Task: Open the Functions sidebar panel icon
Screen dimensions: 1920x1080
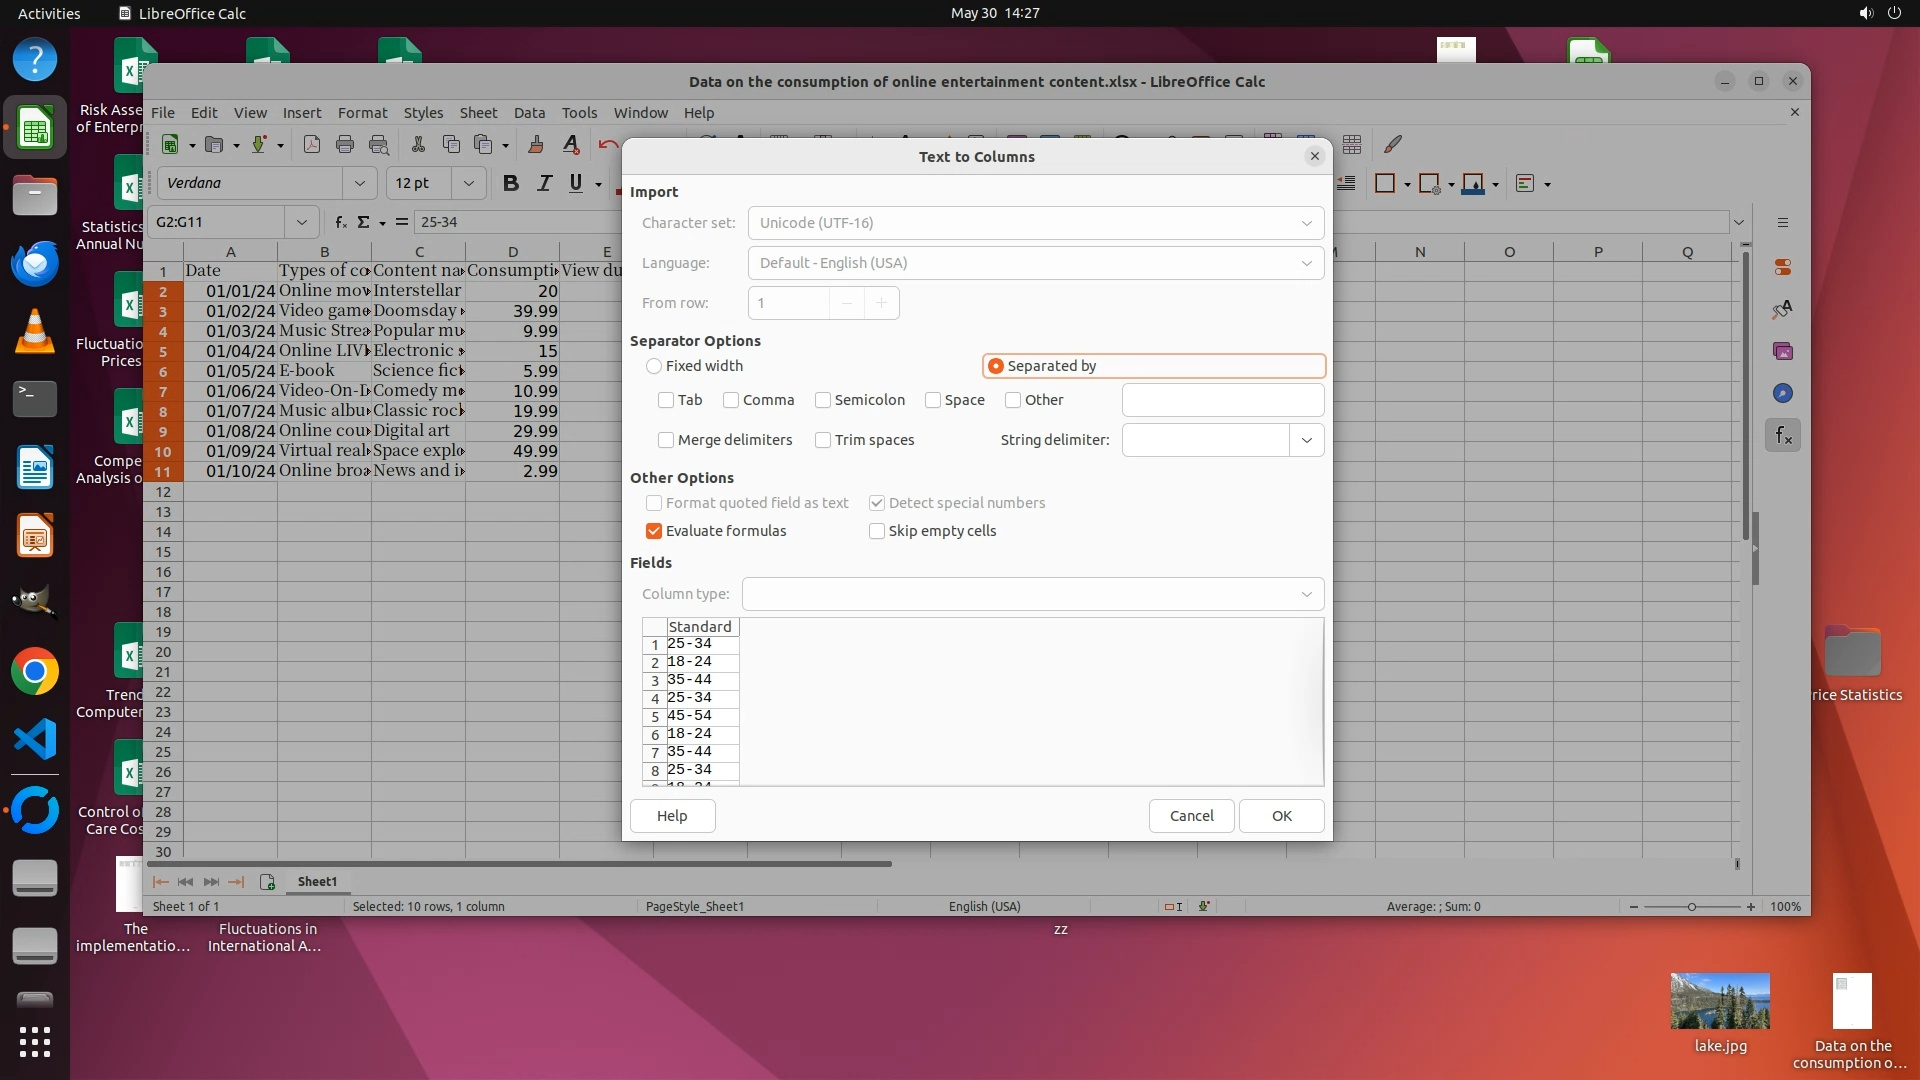Action: (1783, 436)
